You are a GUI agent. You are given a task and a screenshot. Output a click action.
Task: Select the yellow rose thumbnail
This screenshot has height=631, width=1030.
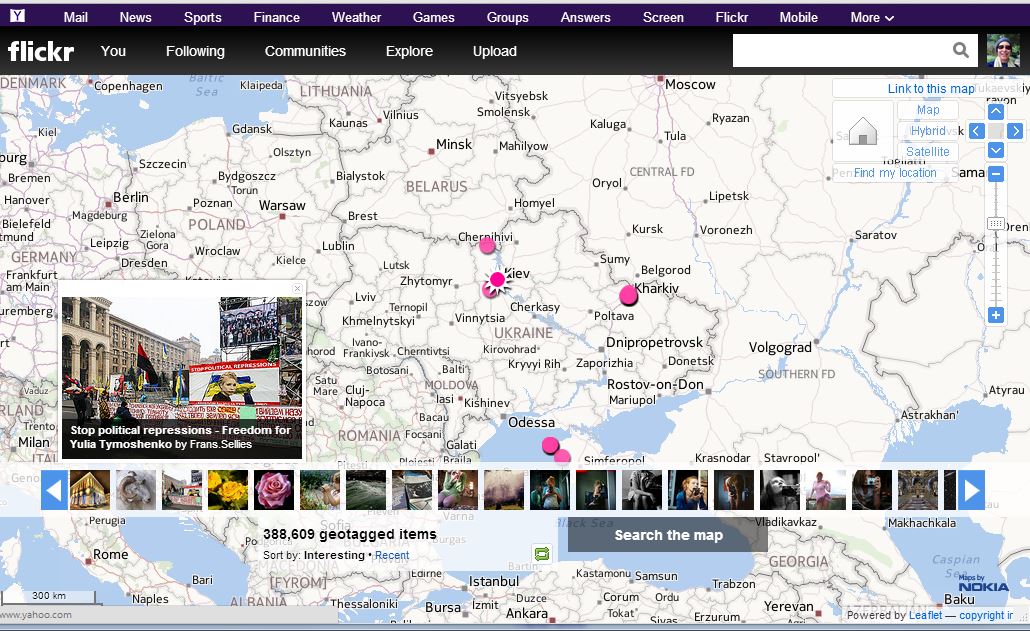228,490
